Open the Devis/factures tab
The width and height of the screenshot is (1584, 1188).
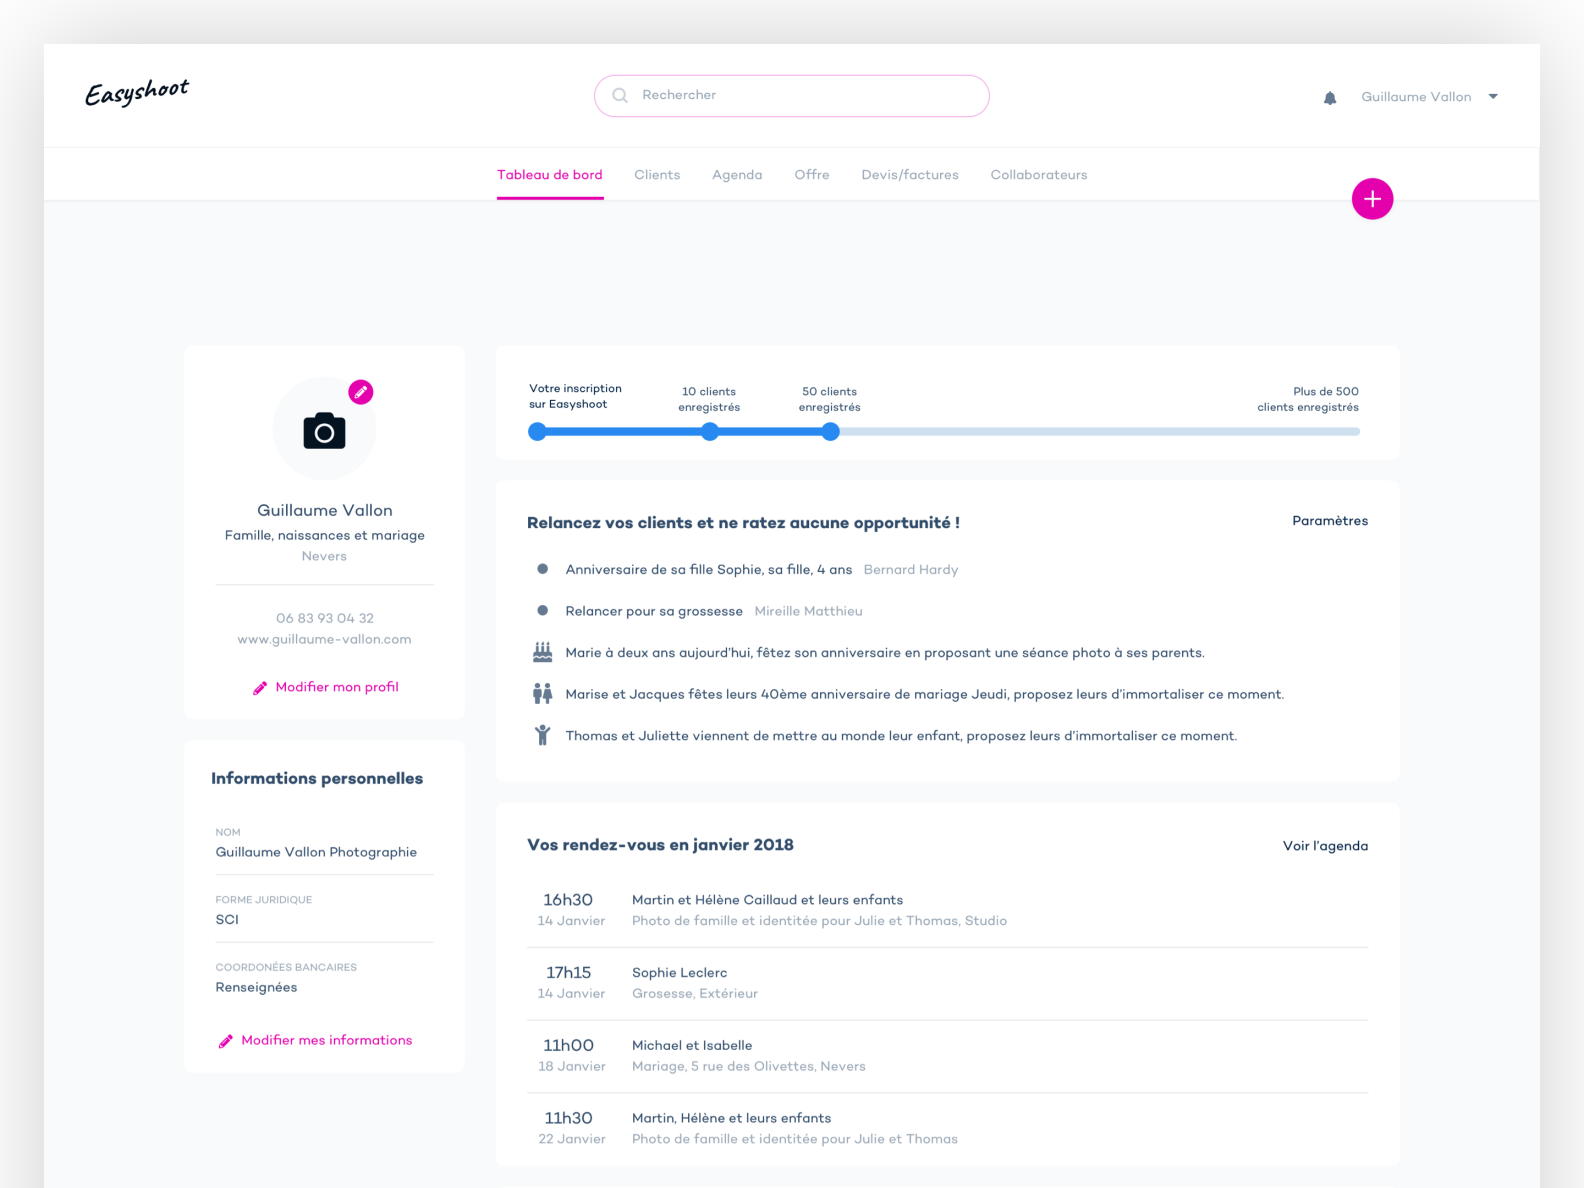(x=910, y=175)
